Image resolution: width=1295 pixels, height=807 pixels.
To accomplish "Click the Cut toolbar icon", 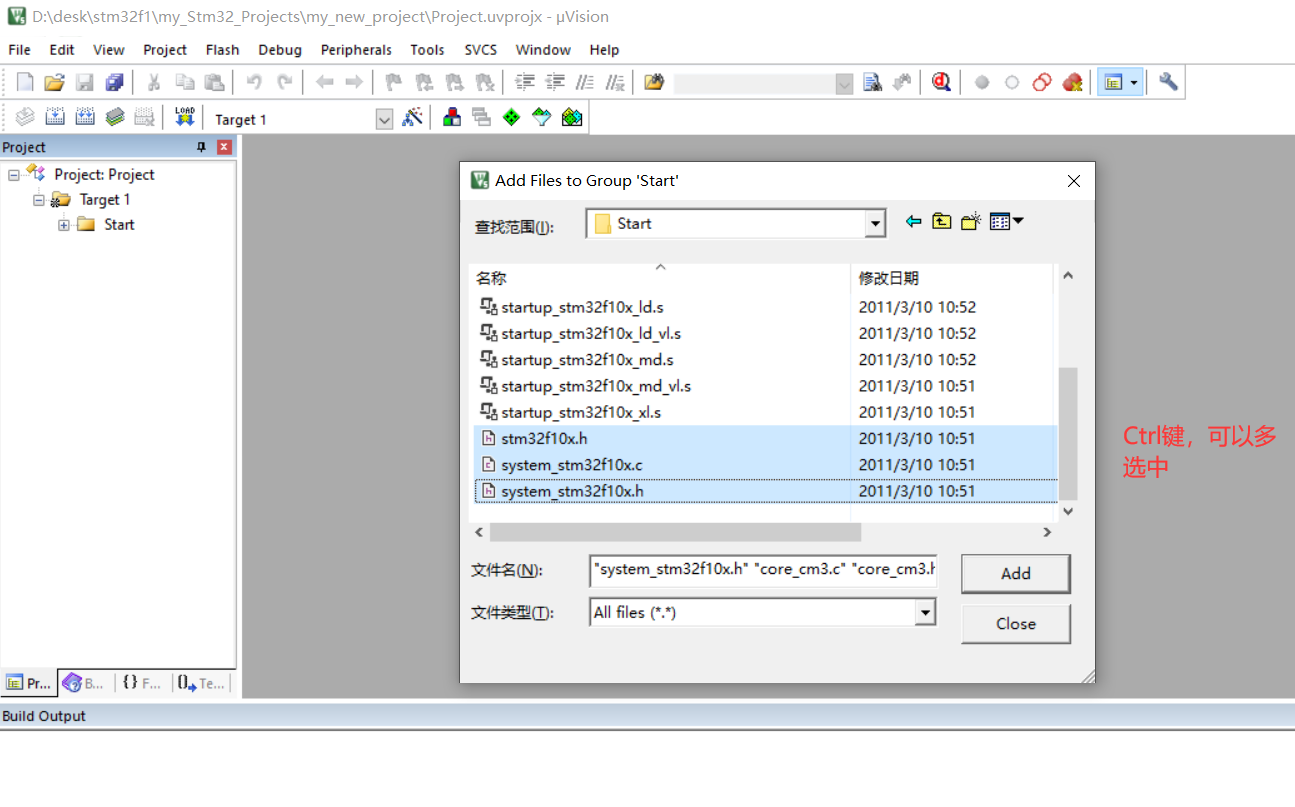I will 154,82.
